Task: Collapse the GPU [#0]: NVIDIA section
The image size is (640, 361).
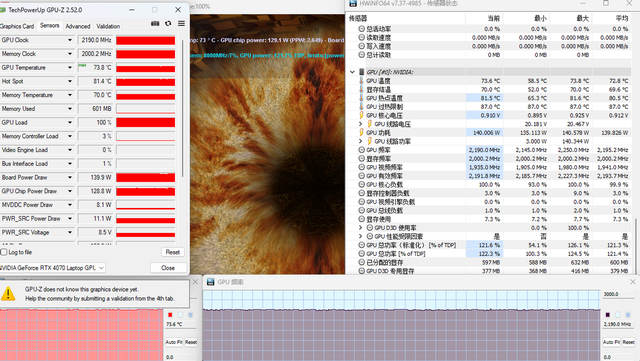Action: point(352,72)
